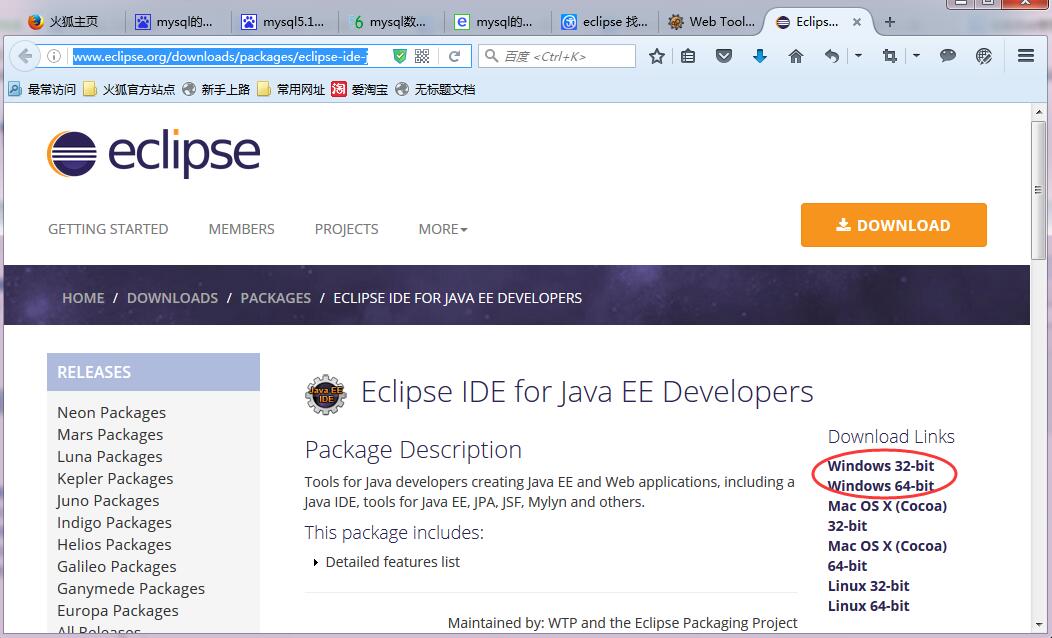Viewport: 1052px width, 638px height.
Task: Open Indigo Packages release
Action: [114, 523]
